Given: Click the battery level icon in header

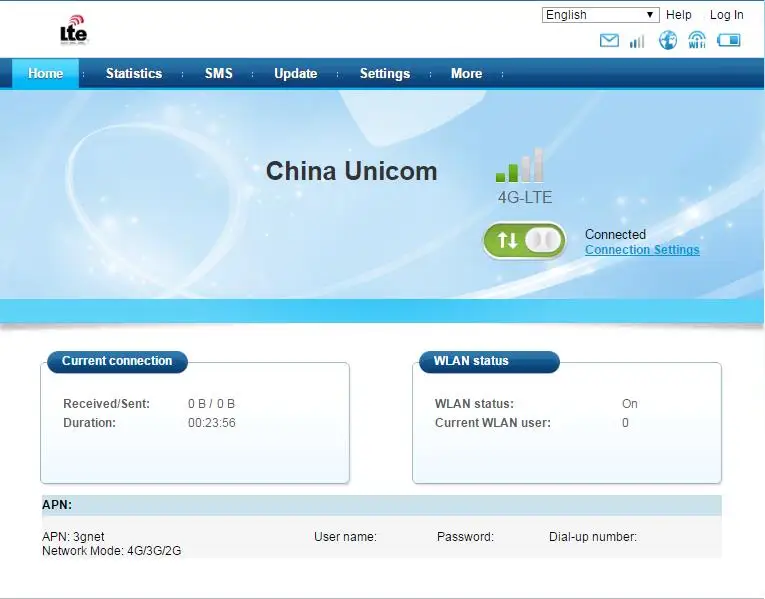Looking at the screenshot, I should click(x=728, y=40).
